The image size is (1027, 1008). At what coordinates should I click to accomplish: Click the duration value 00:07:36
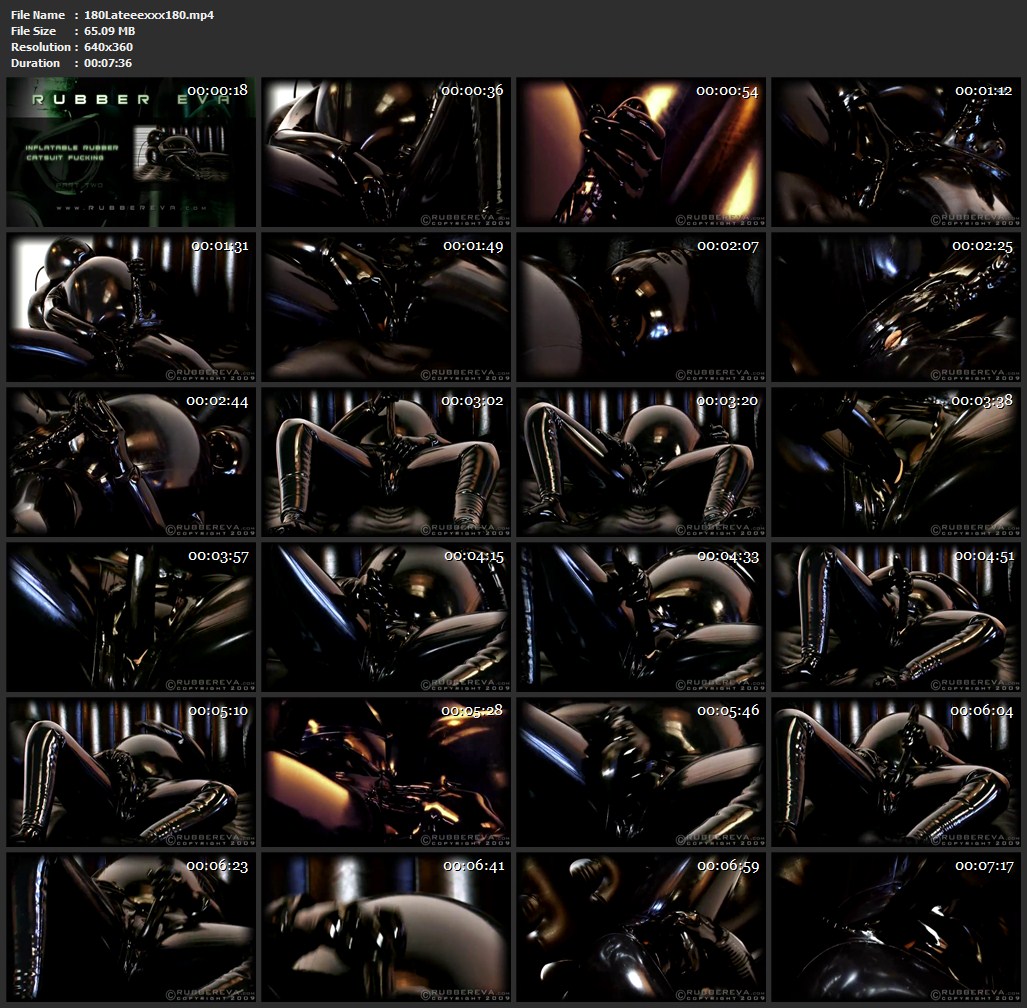108,63
